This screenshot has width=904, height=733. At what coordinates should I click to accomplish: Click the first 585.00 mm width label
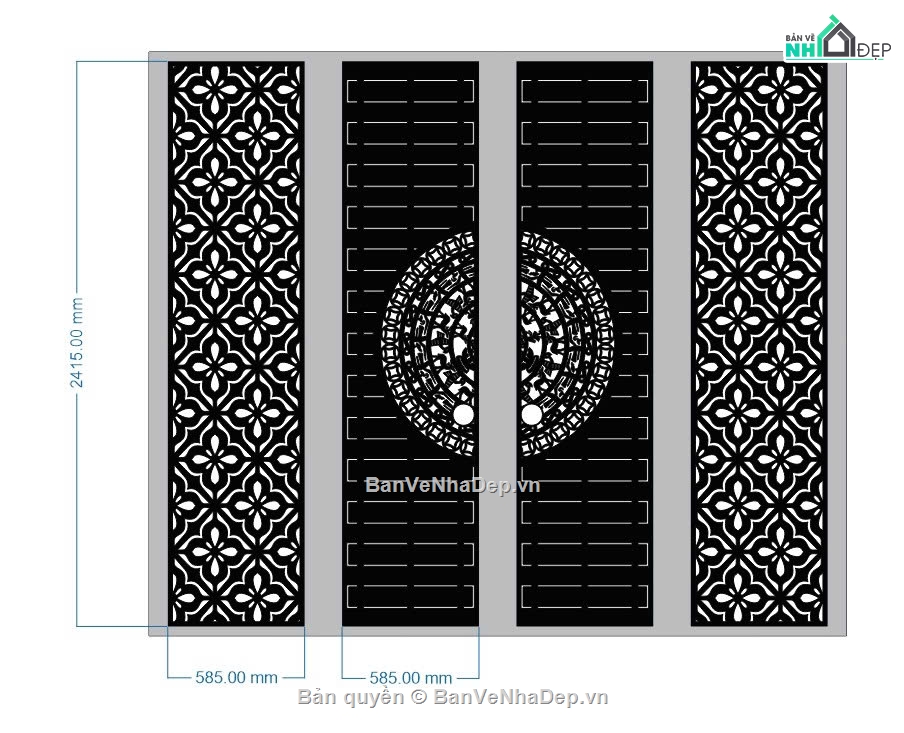pyautogui.click(x=236, y=677)
